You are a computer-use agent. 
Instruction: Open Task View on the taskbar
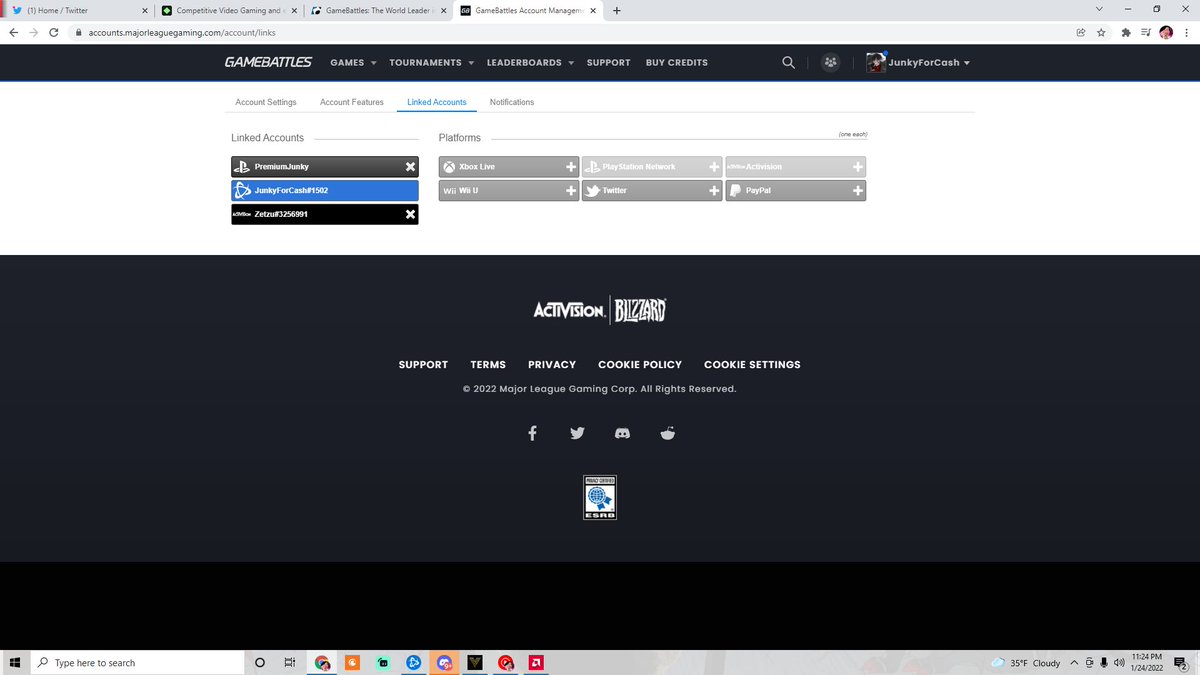289,662
